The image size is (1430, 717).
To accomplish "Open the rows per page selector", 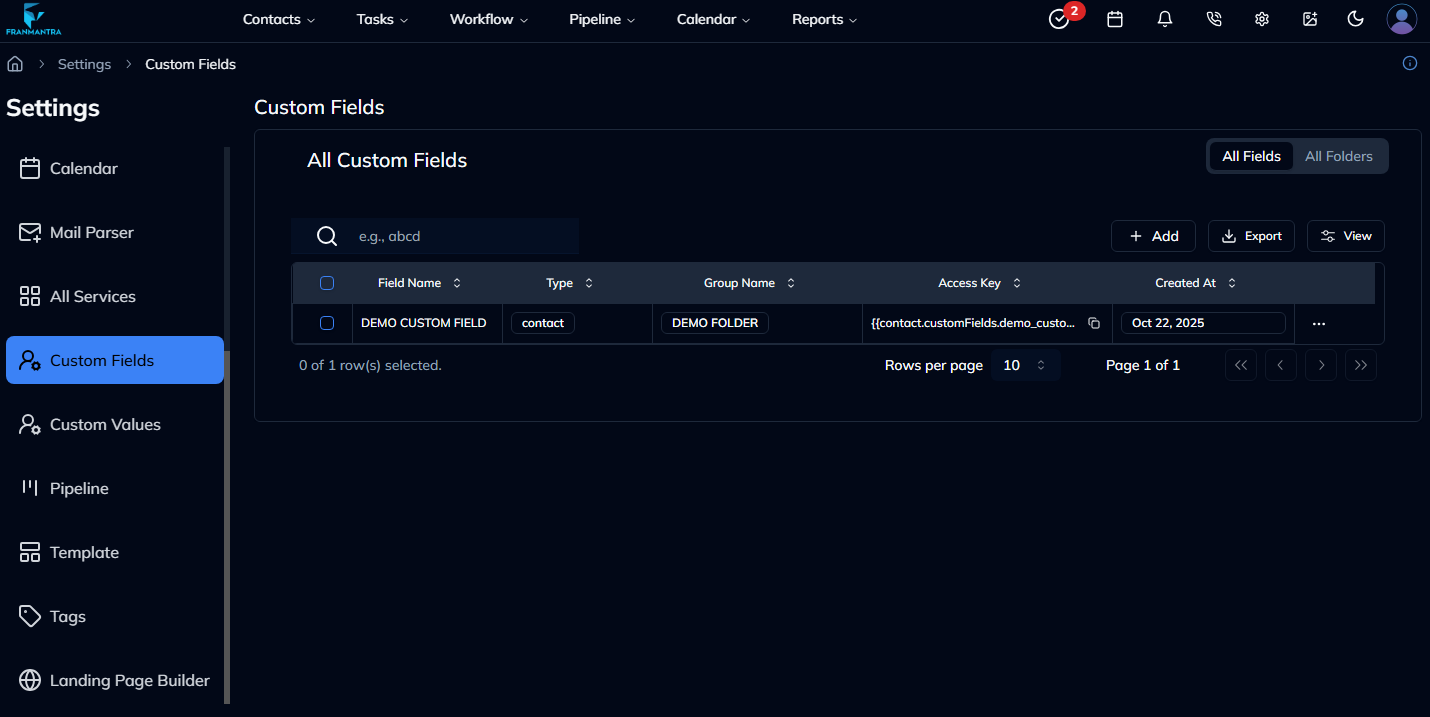I will tap(1025, 365).
